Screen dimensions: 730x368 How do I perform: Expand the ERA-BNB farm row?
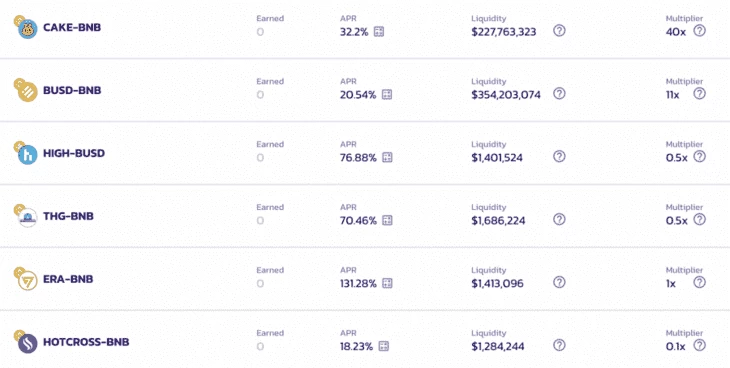tap(365, 279)
